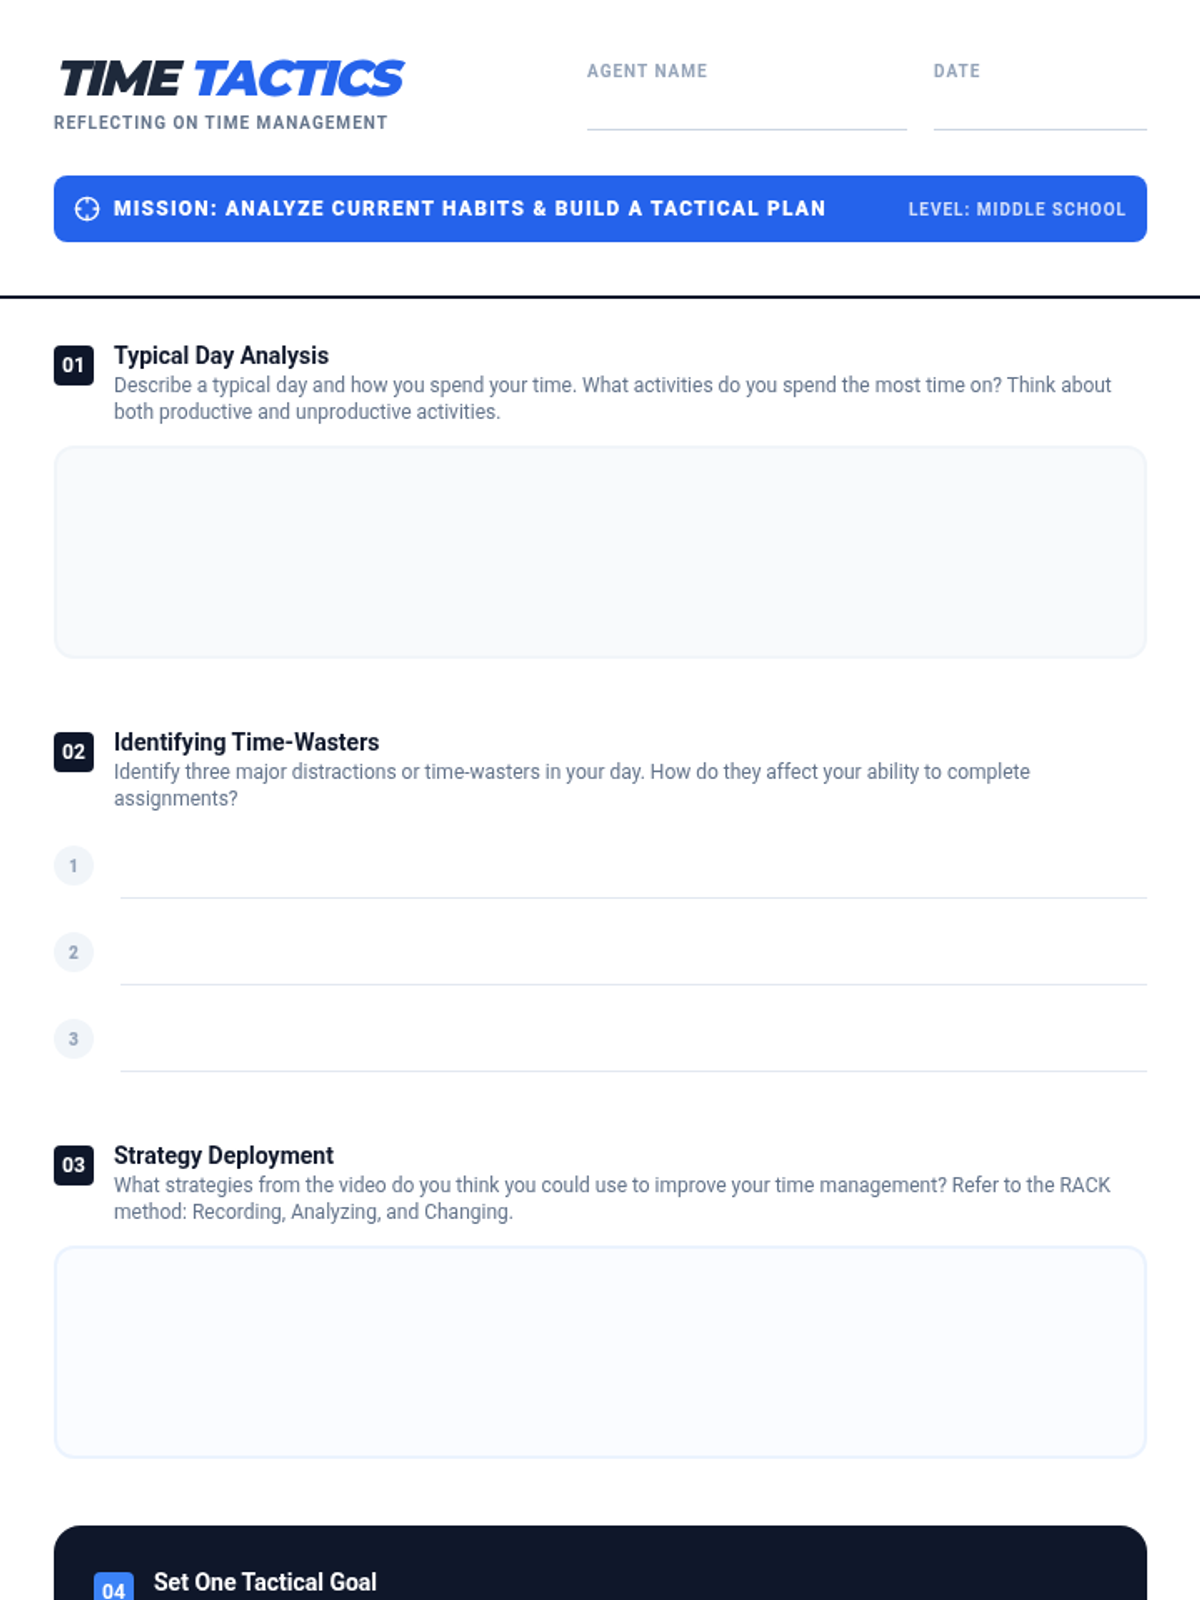Click the Set One Tactical Goal heading
1200x1600 pixels.
pos(265,1582)
